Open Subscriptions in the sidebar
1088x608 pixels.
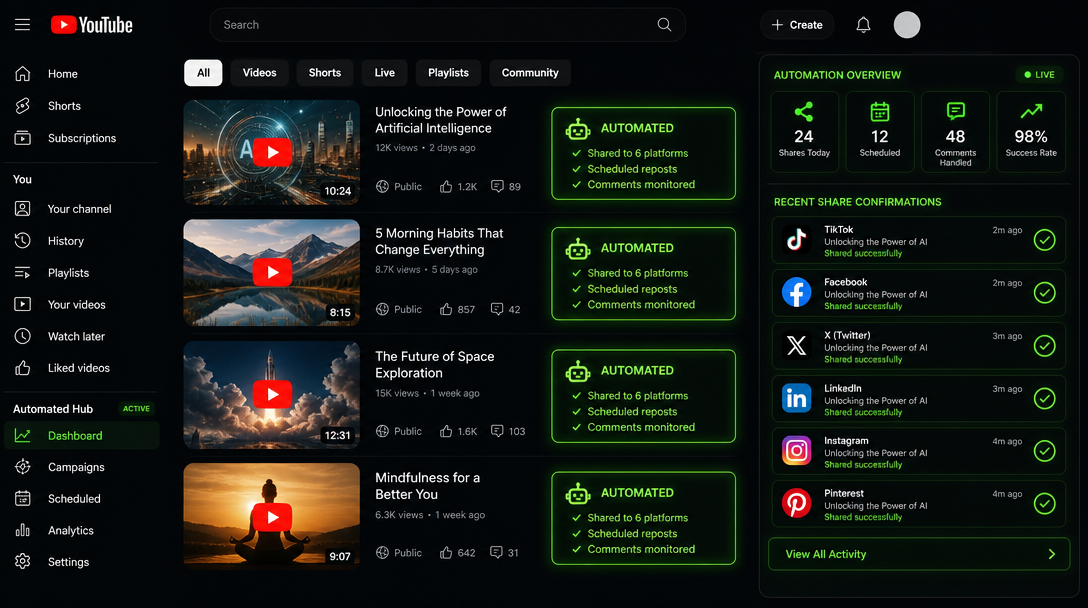[x=81, y=138]
